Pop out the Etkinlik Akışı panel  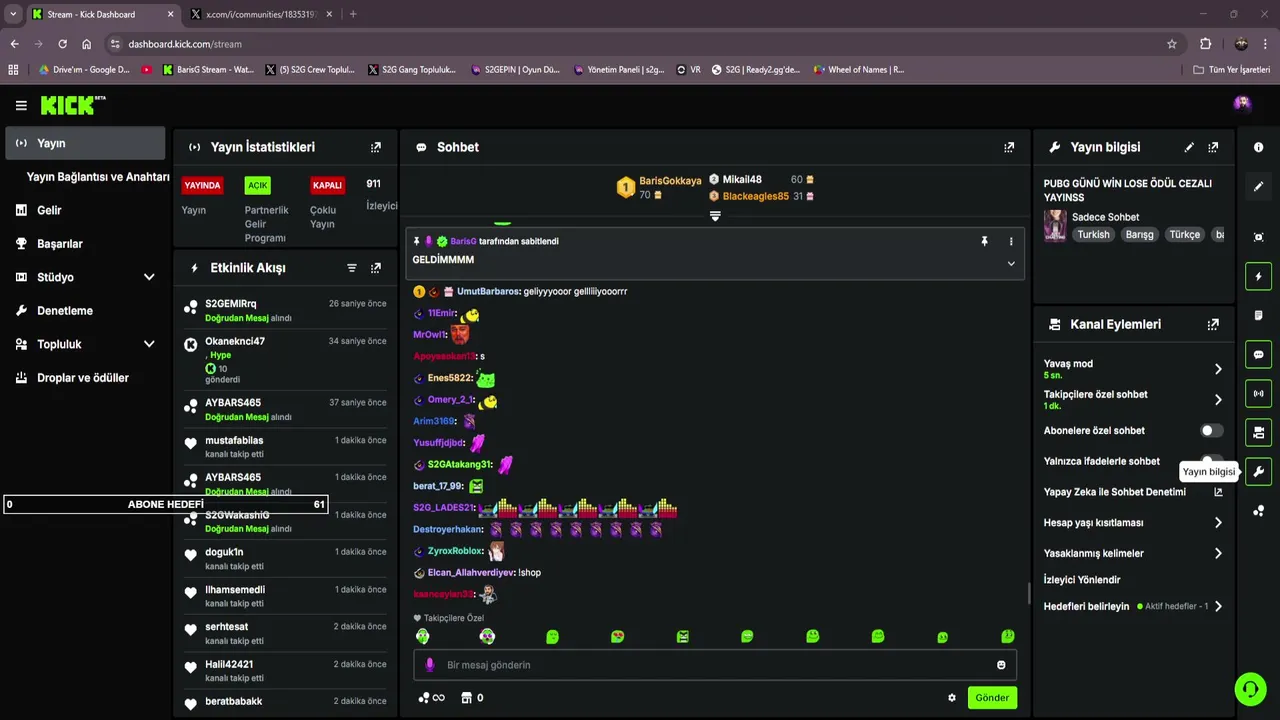click(x=376, y=268)
